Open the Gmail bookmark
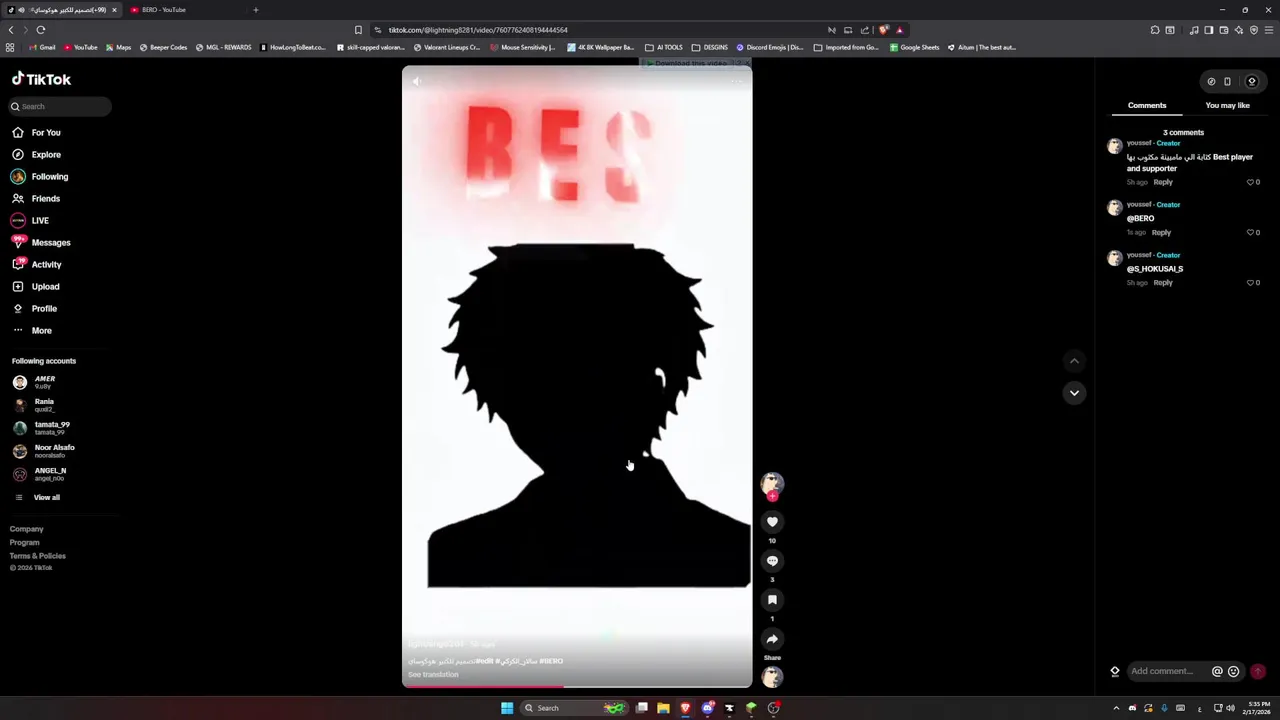 pyautogui.click(x=42, y=47)
